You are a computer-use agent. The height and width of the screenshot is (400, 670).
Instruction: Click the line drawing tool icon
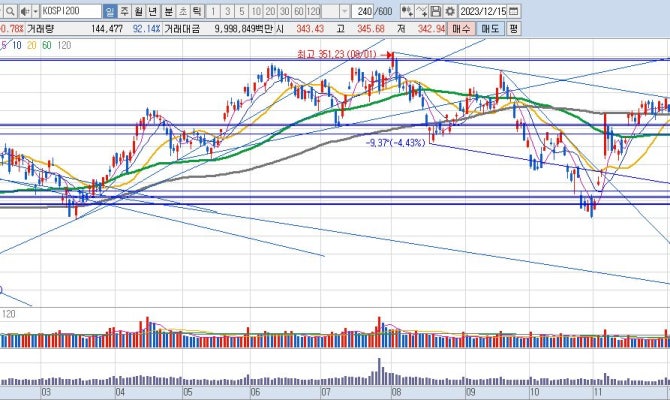pos(422,12)
